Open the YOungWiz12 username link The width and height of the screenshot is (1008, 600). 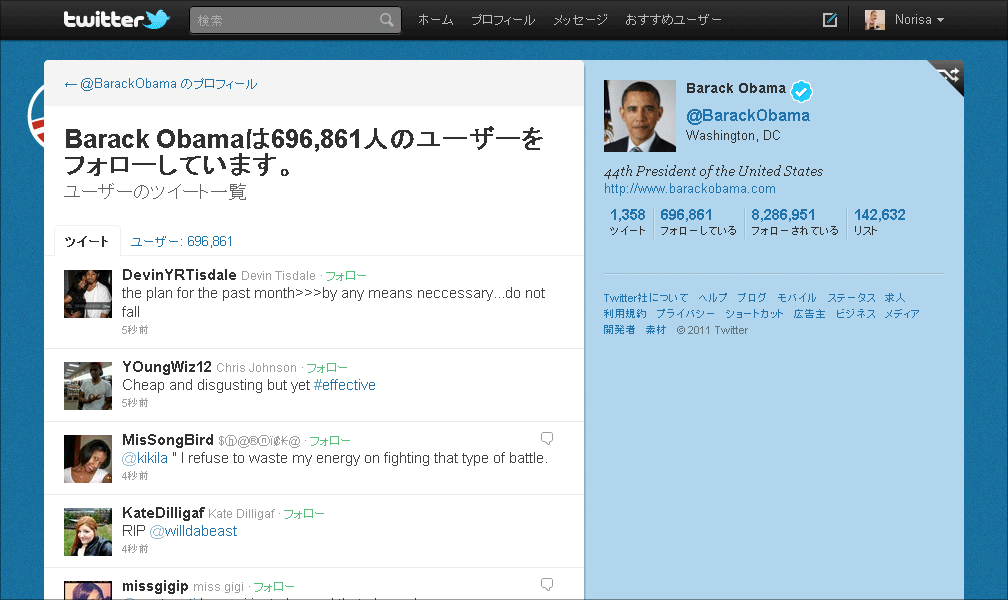[167, 367]
